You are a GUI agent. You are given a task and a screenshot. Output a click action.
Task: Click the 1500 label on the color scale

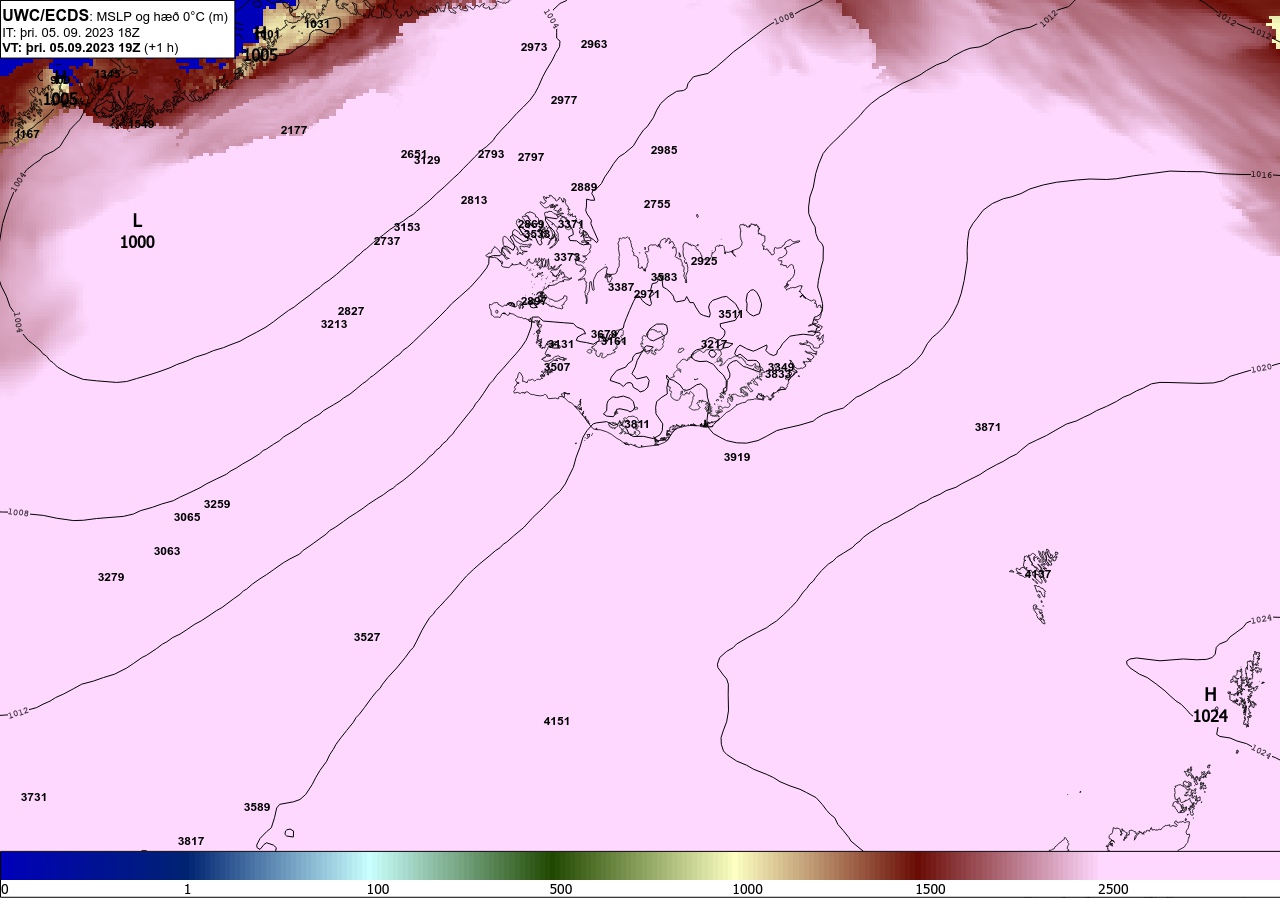point(931,889)
